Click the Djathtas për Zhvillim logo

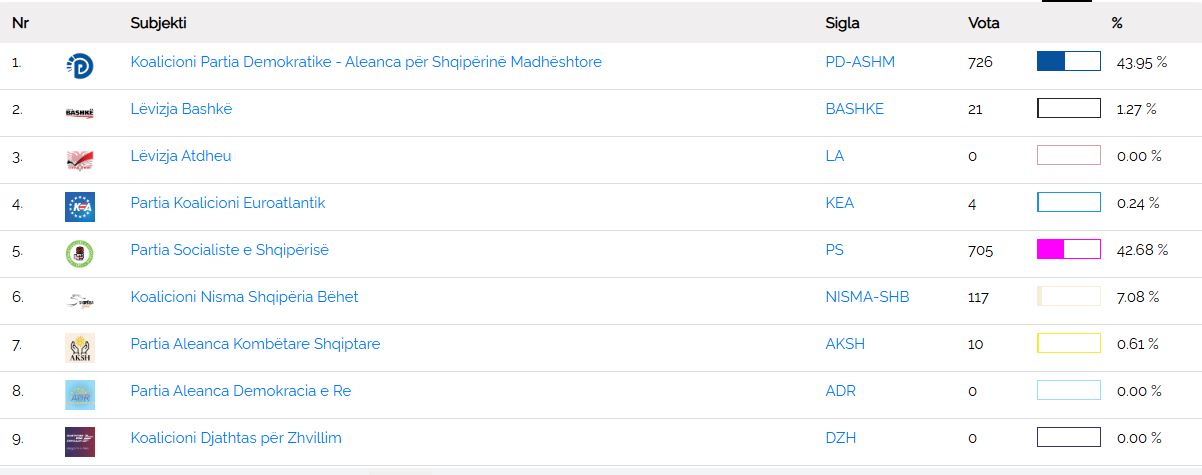[80, 441]
